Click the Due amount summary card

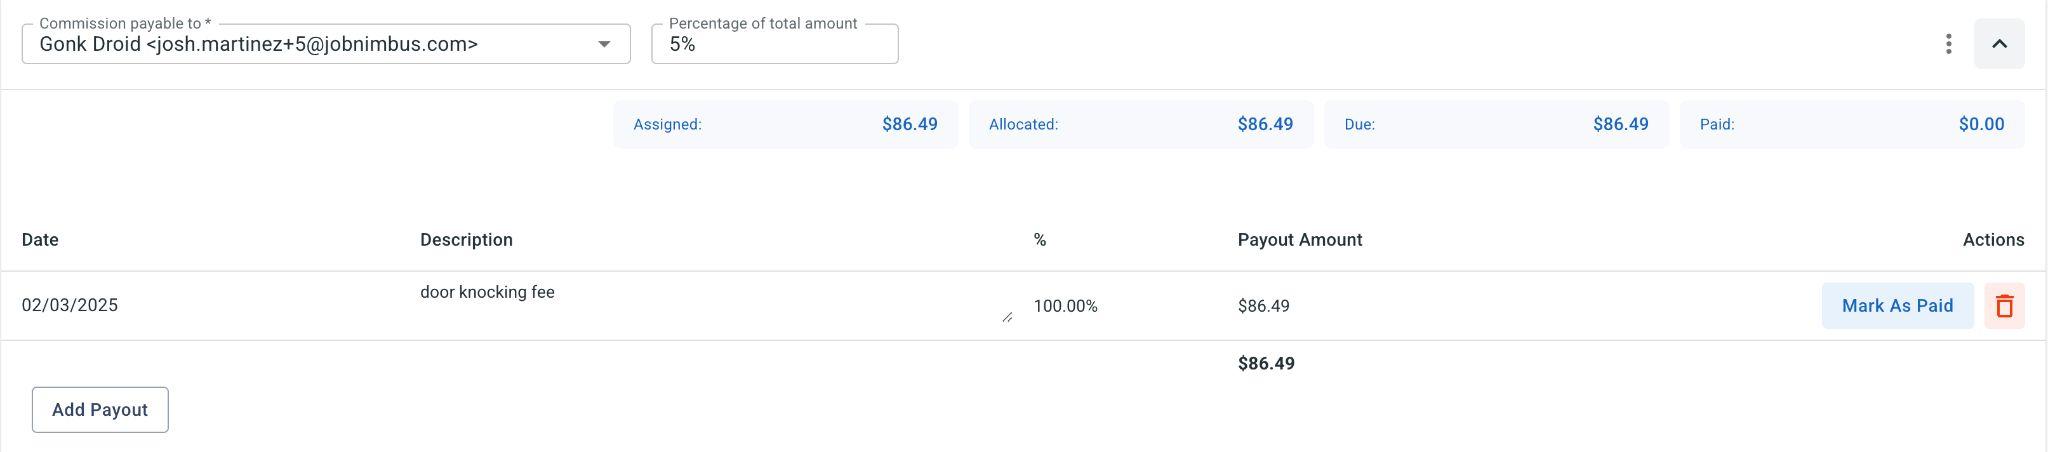coord(1496,125)
